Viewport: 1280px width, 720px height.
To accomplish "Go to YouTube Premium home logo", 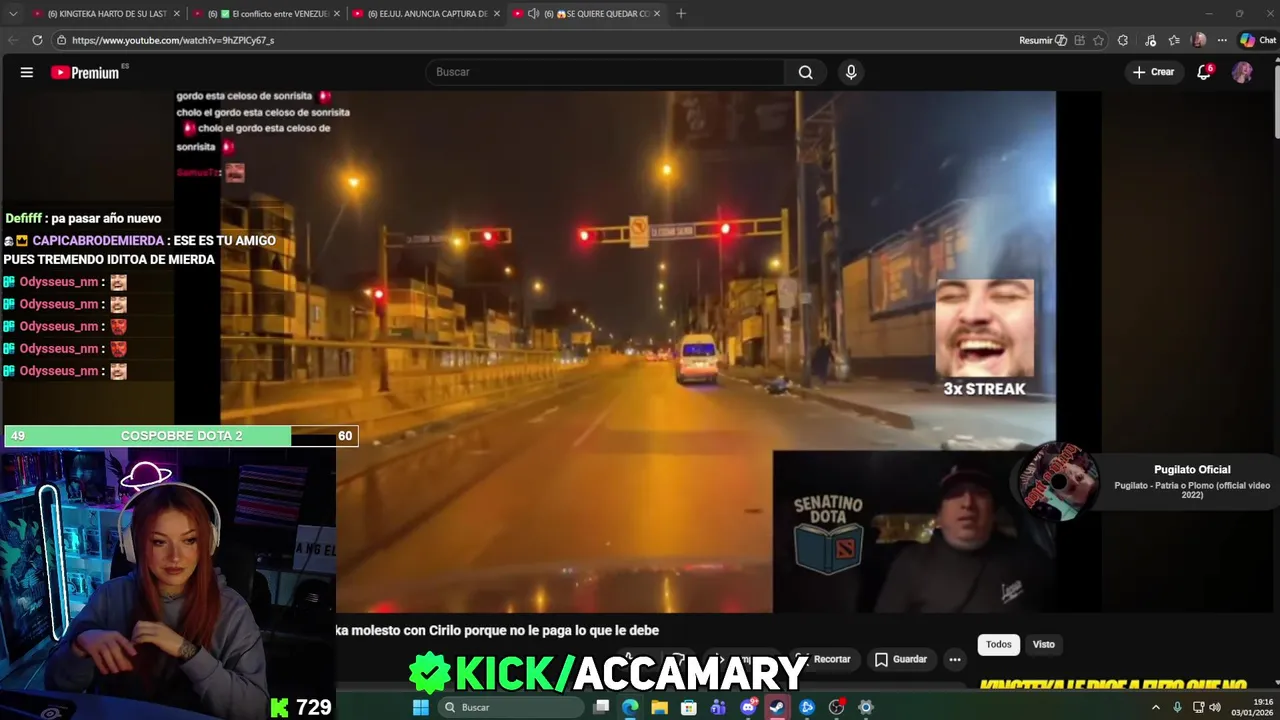I will tap(86, 72).
